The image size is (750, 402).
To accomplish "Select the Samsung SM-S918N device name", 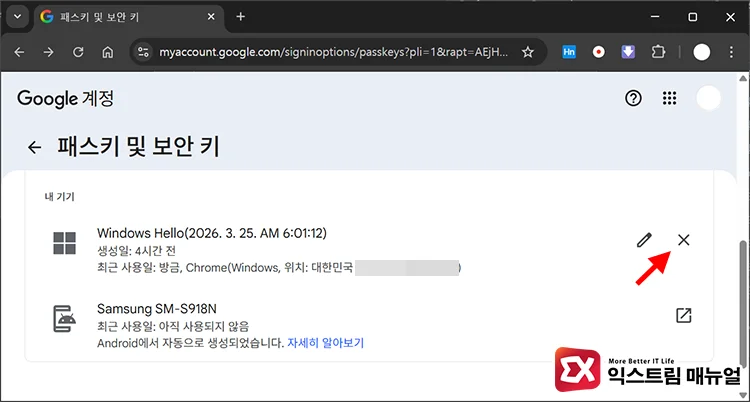I will click(x=157, y=309).
